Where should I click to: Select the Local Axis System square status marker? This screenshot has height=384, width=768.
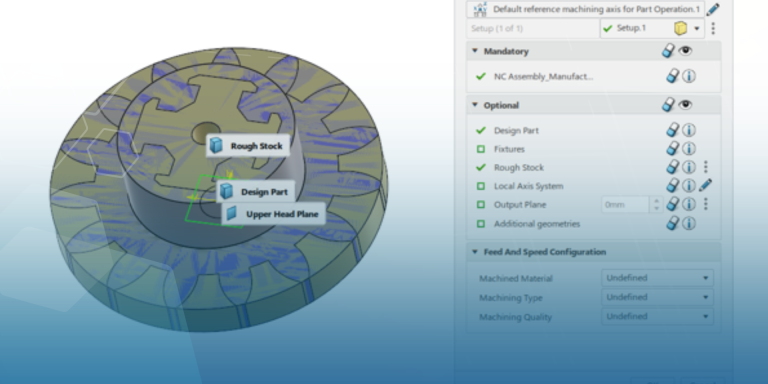point(481,186)
